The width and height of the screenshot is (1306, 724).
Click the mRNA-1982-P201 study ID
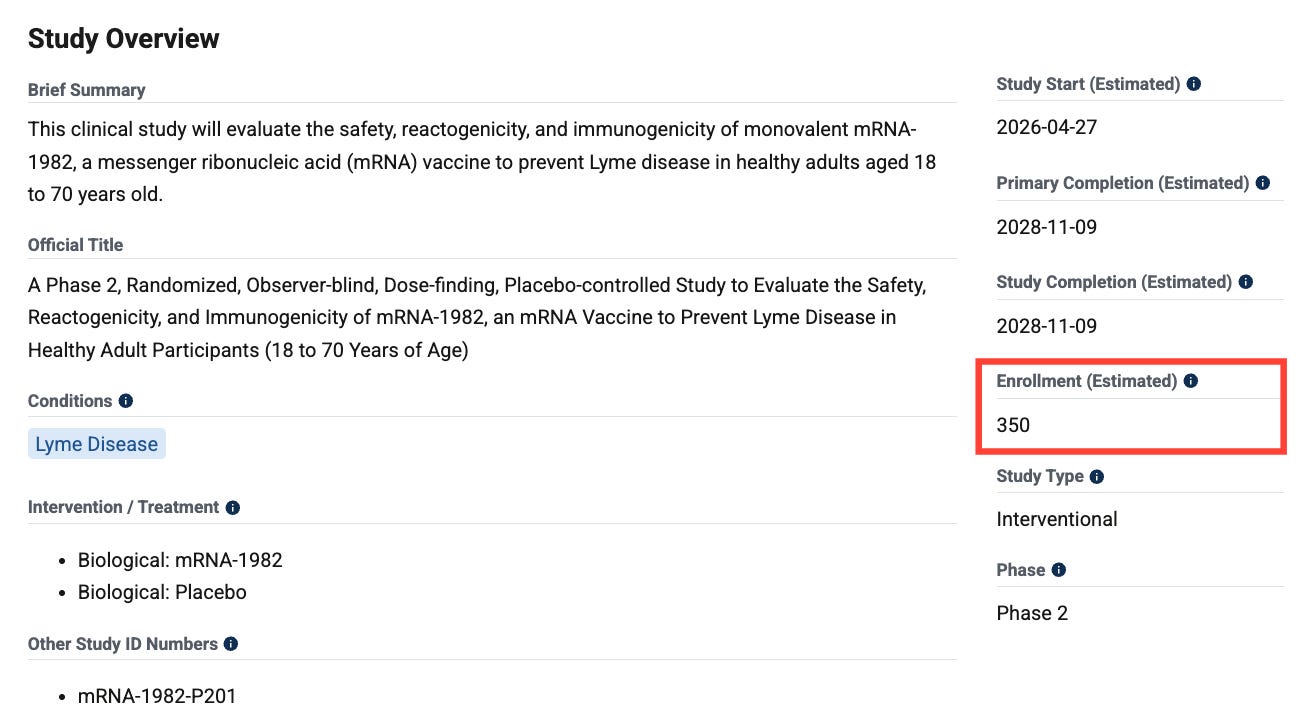[x=157, y=696]
